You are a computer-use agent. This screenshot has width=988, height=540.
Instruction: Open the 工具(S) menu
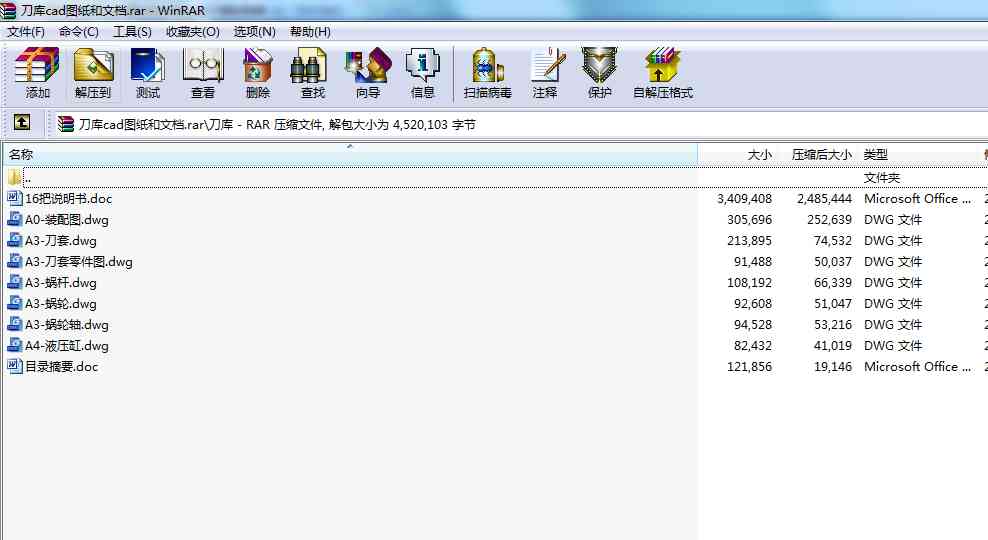(132, 31)
